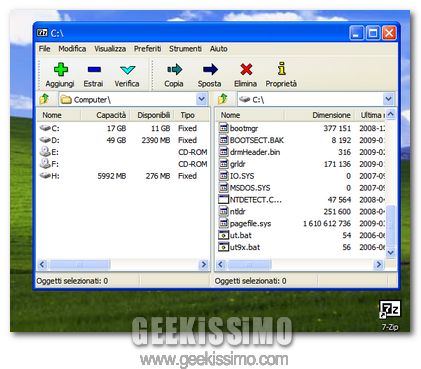Select the drmHeader.bin file icon
Screen dimensions: 421x369
coord(223,152)
